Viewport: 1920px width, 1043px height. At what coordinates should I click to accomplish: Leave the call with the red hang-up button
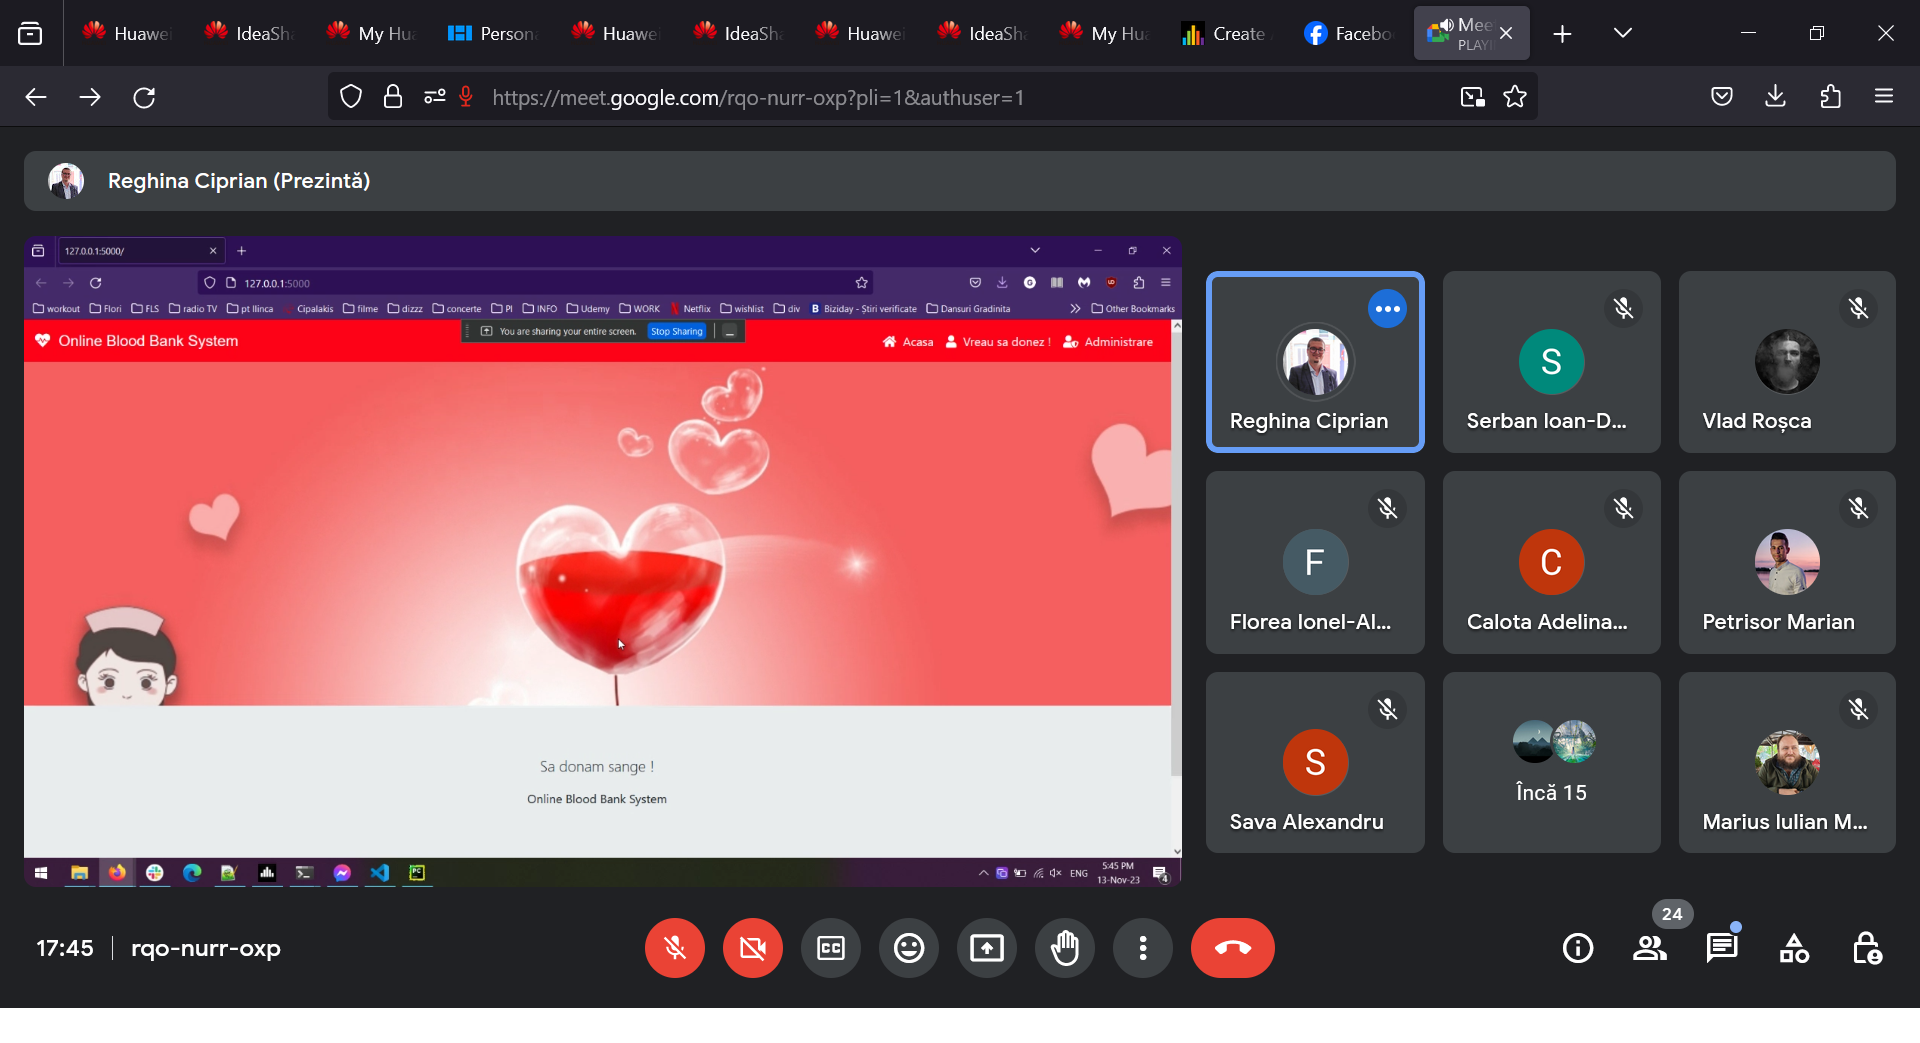click(1232, 947)
